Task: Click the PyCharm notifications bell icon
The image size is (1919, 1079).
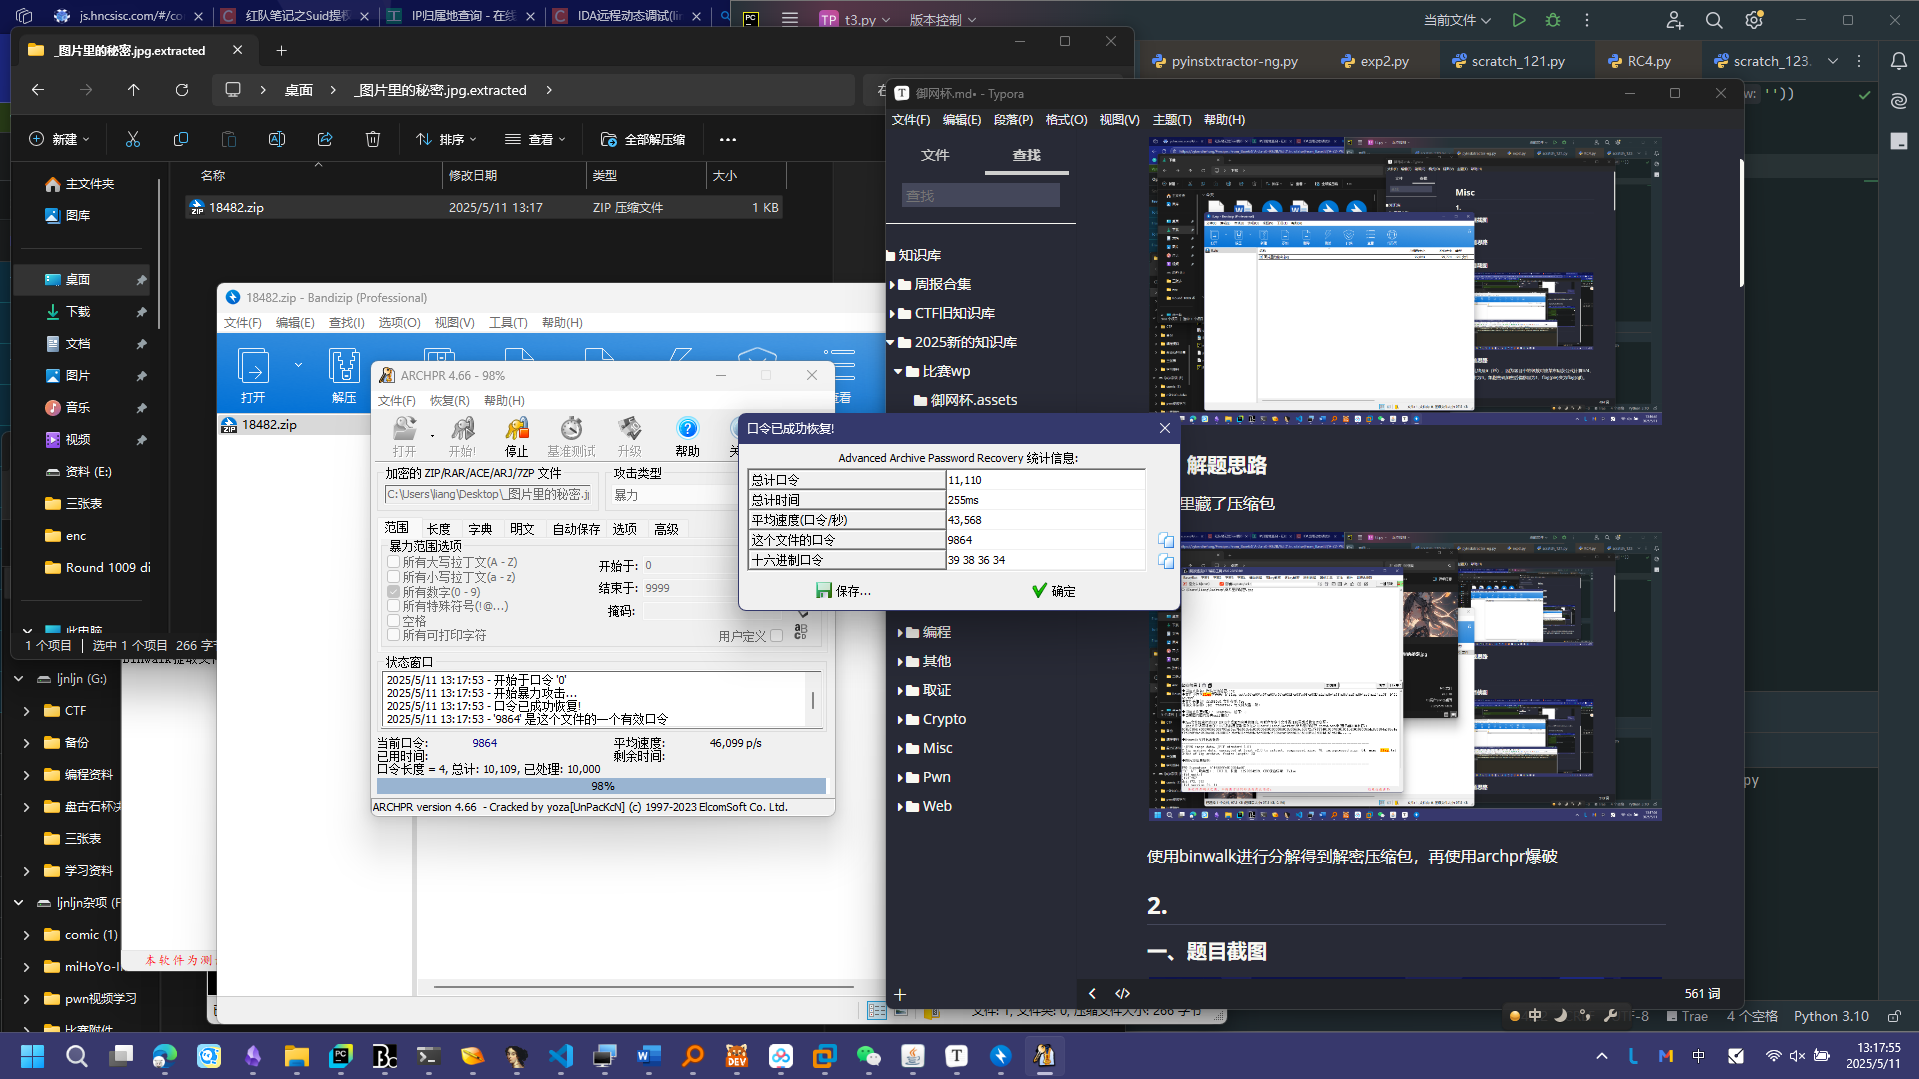Action: [x=1898, y=61]
